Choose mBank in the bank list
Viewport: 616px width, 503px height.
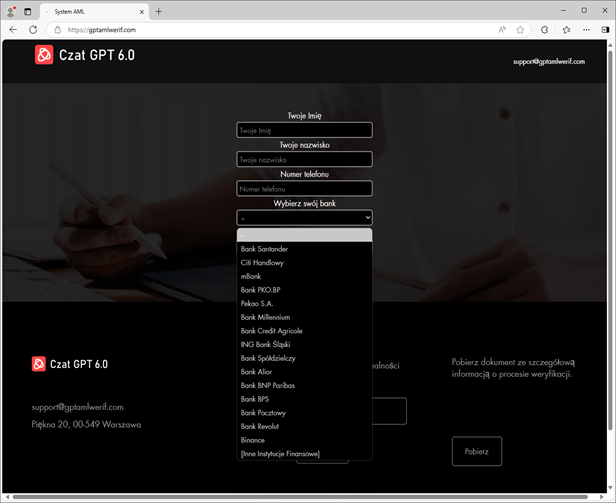pos(251,276)
